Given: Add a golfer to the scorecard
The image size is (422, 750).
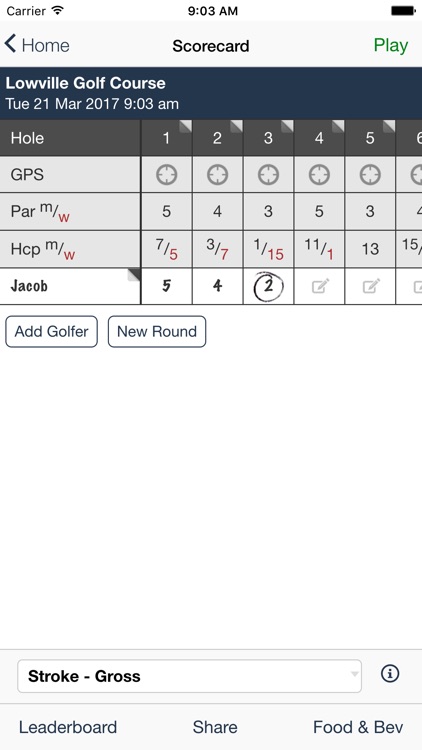Looking at the screenshot, I should coord(52,331).
